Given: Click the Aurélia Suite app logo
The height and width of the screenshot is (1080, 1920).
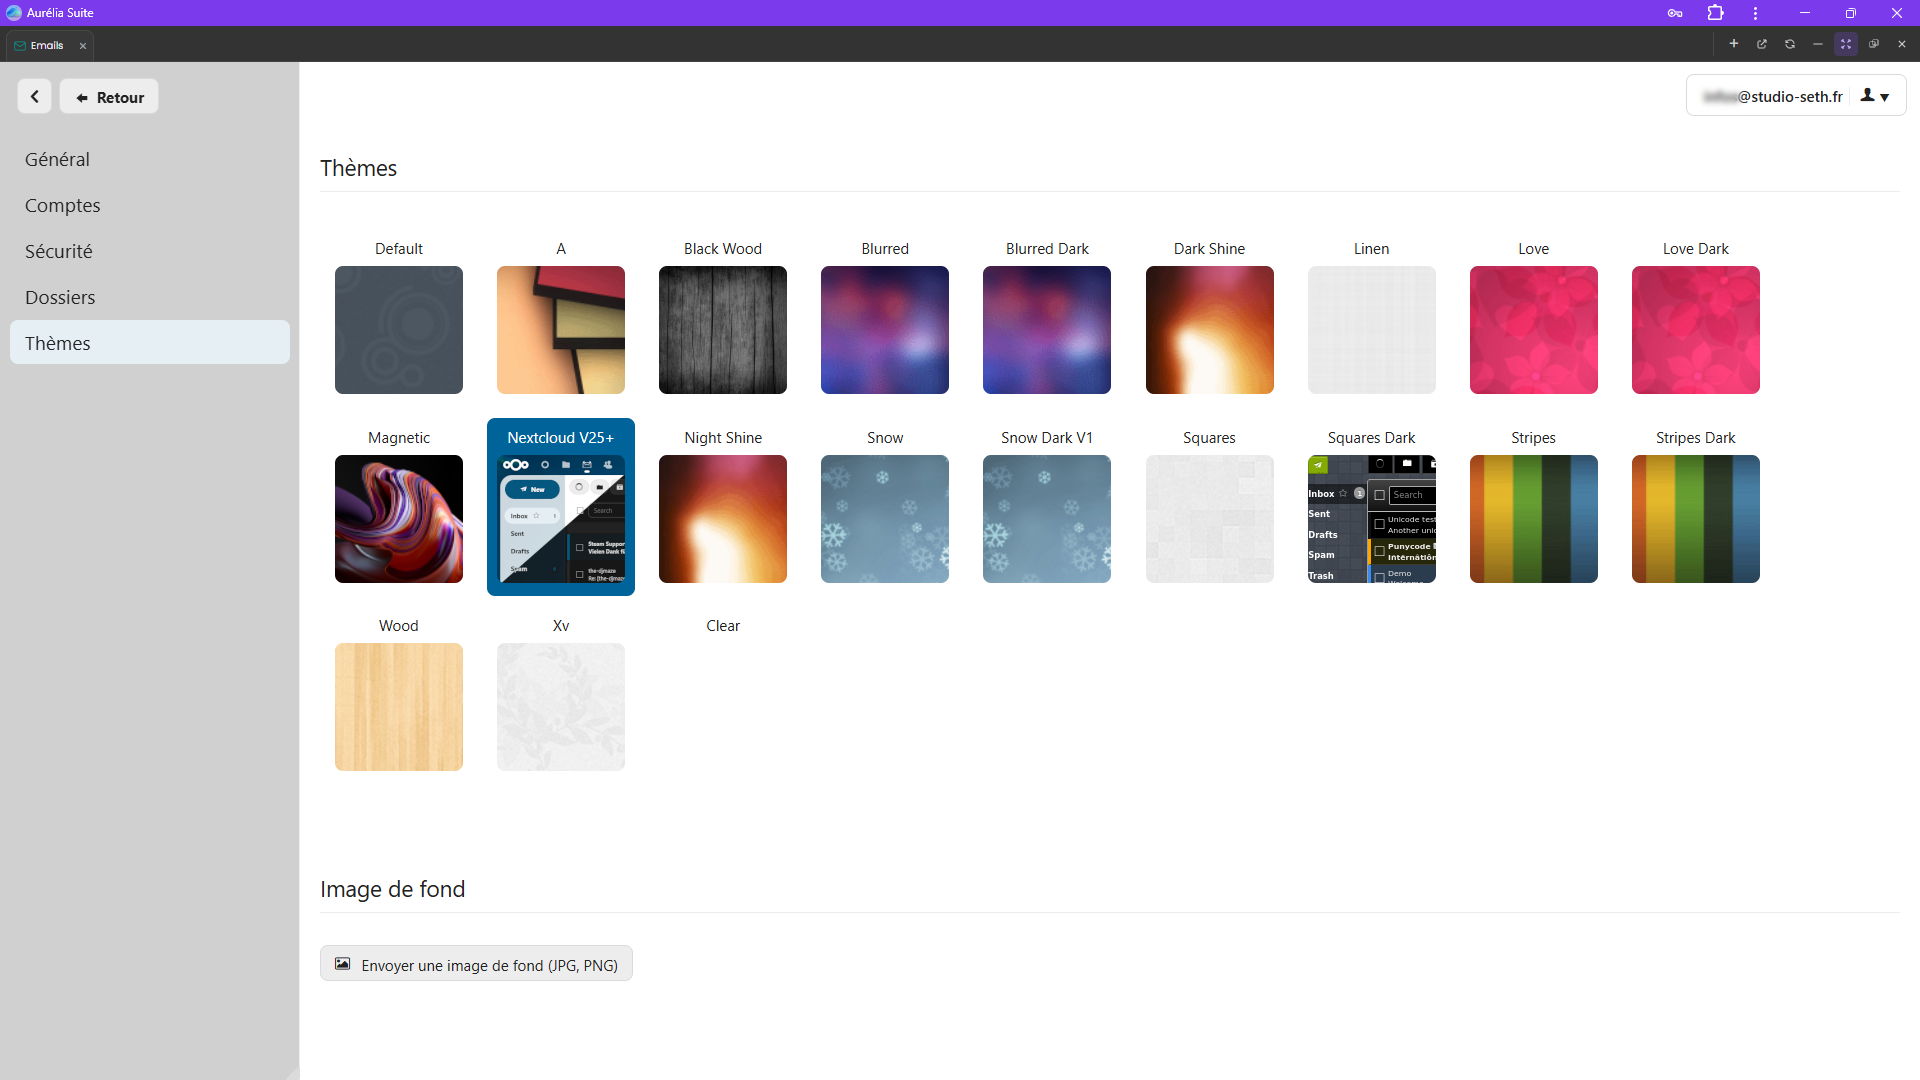Looking at the screenshot, I should 13,13.
